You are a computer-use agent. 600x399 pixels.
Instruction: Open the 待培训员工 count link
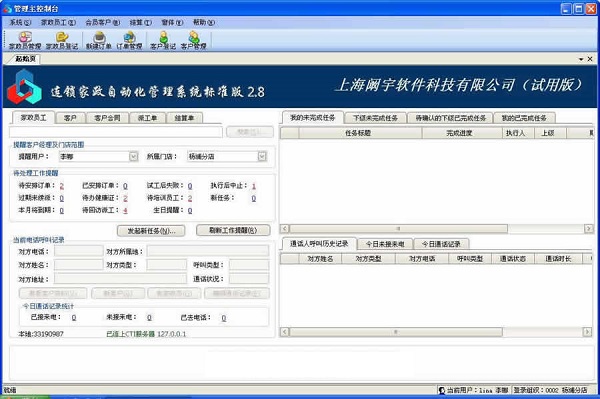190,198
